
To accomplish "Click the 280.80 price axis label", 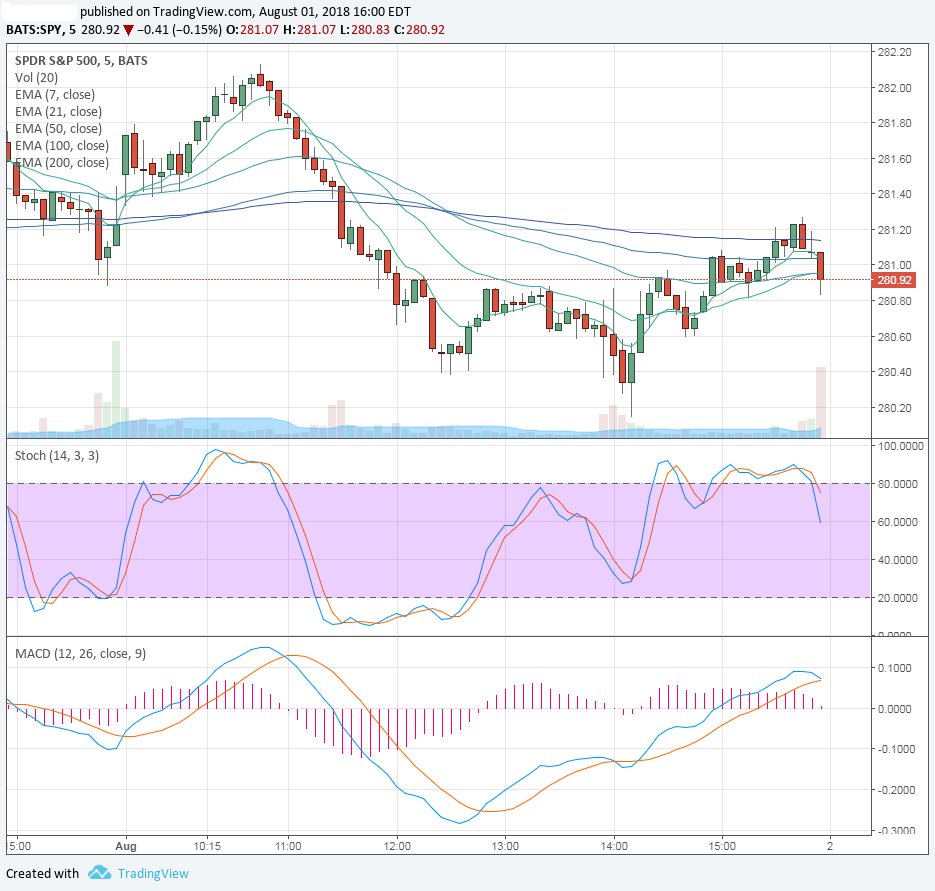I will coord(894,301).
